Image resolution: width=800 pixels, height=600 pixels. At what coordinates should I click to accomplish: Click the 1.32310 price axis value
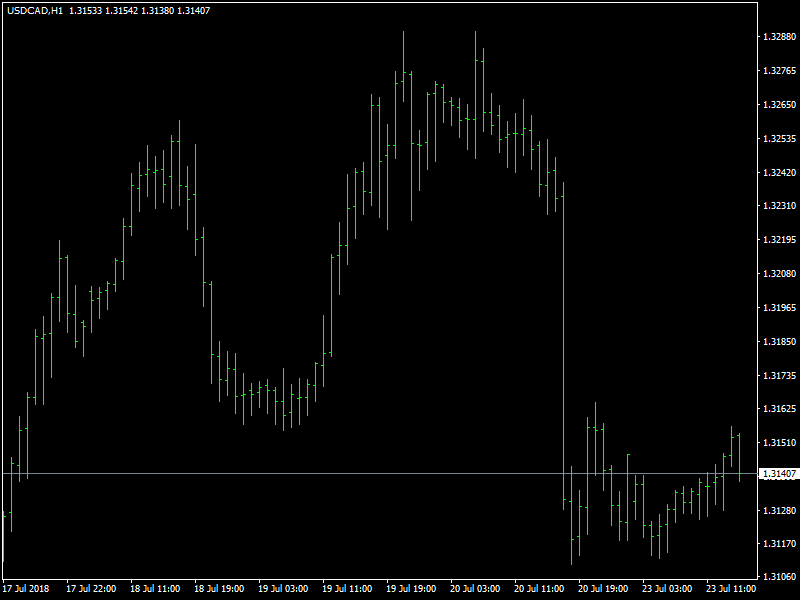(x=779, y=206)
